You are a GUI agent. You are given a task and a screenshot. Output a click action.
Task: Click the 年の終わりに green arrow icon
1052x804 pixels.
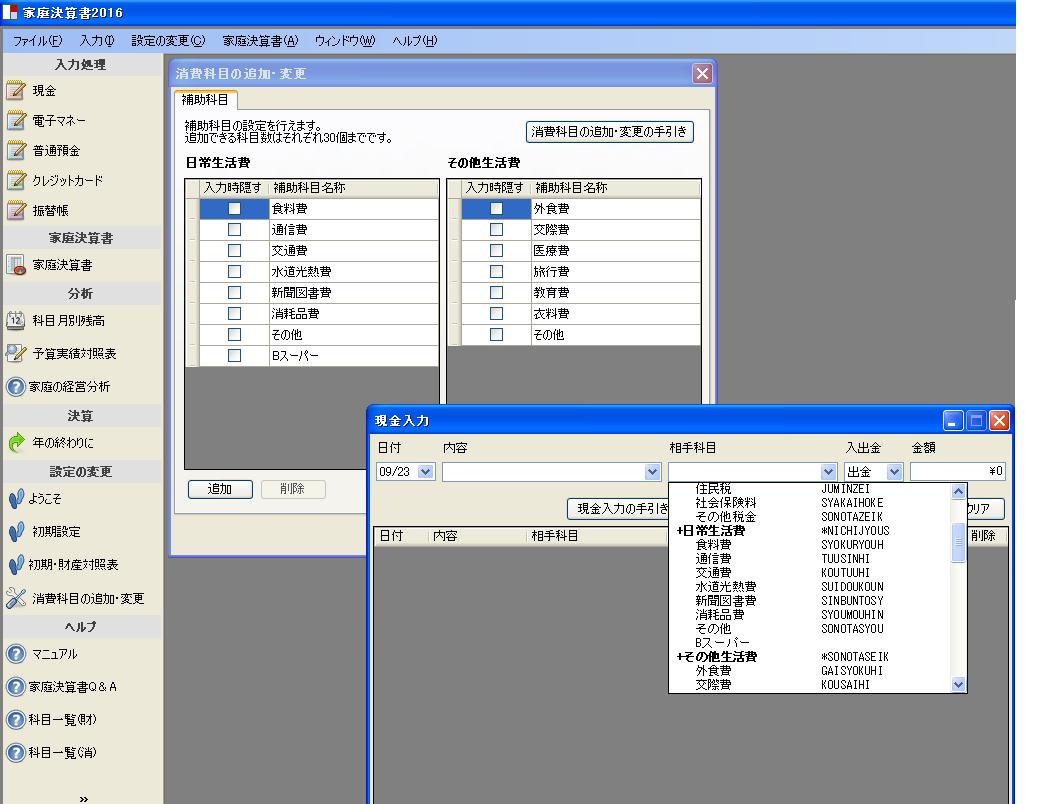pyautogui.click(x=16, y=443)
